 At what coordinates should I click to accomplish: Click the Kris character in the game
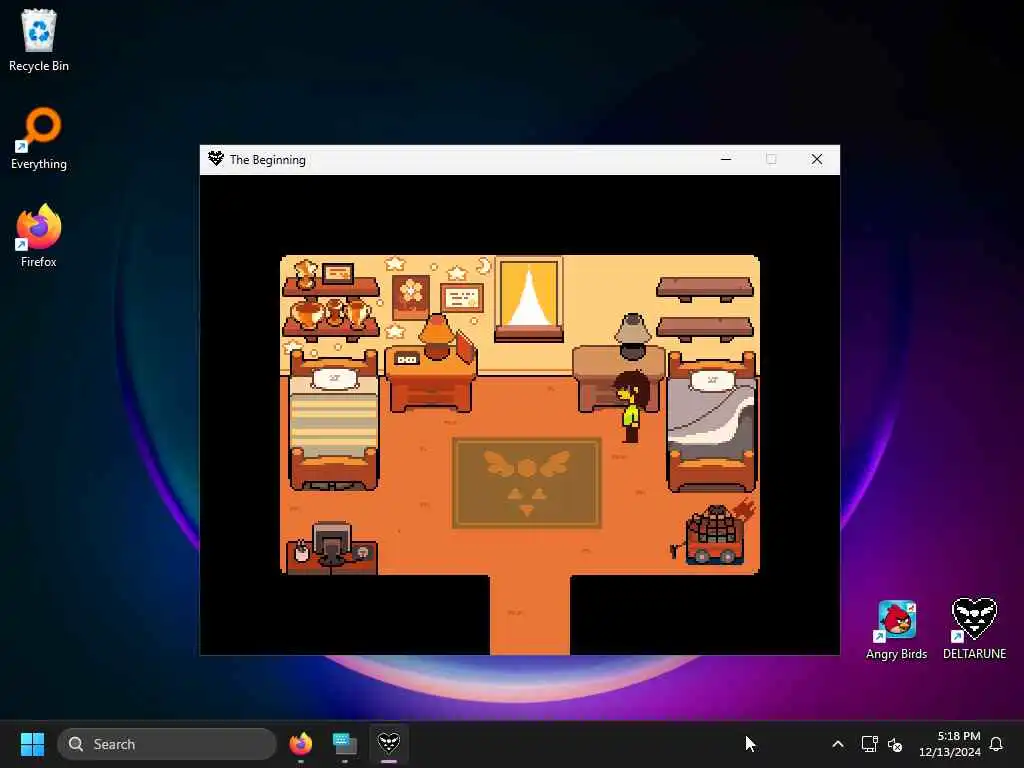click(631, 406)
